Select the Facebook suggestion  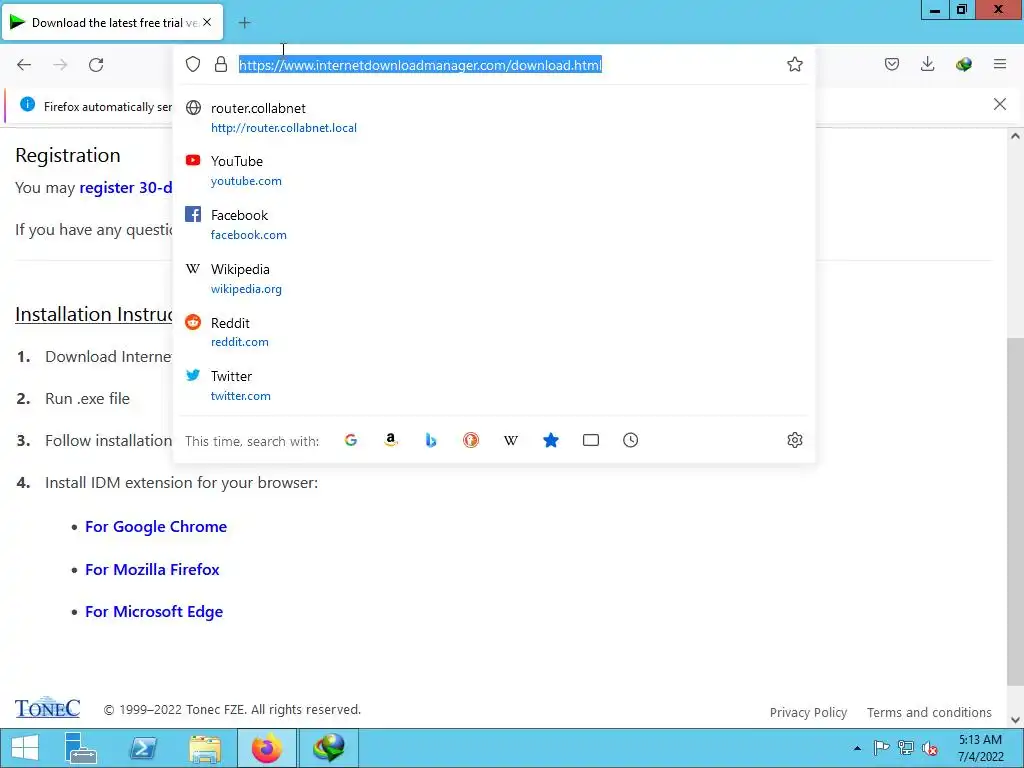(494, 225)
